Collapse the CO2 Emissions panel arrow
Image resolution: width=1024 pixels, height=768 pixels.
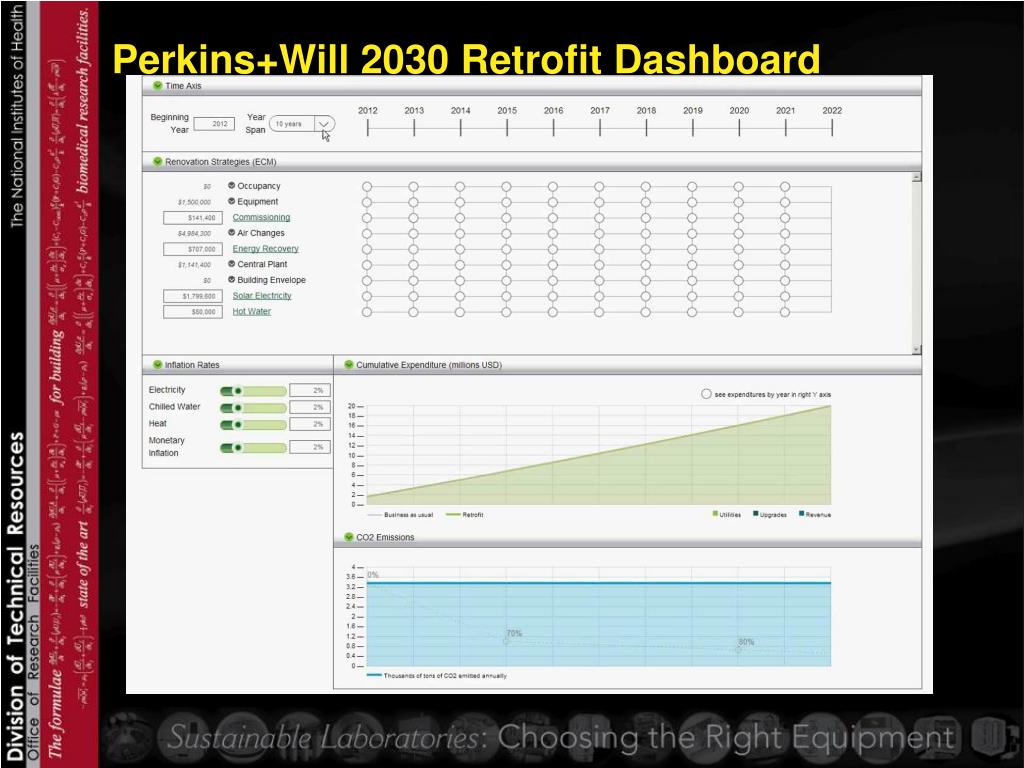click(x=349, y=537)
